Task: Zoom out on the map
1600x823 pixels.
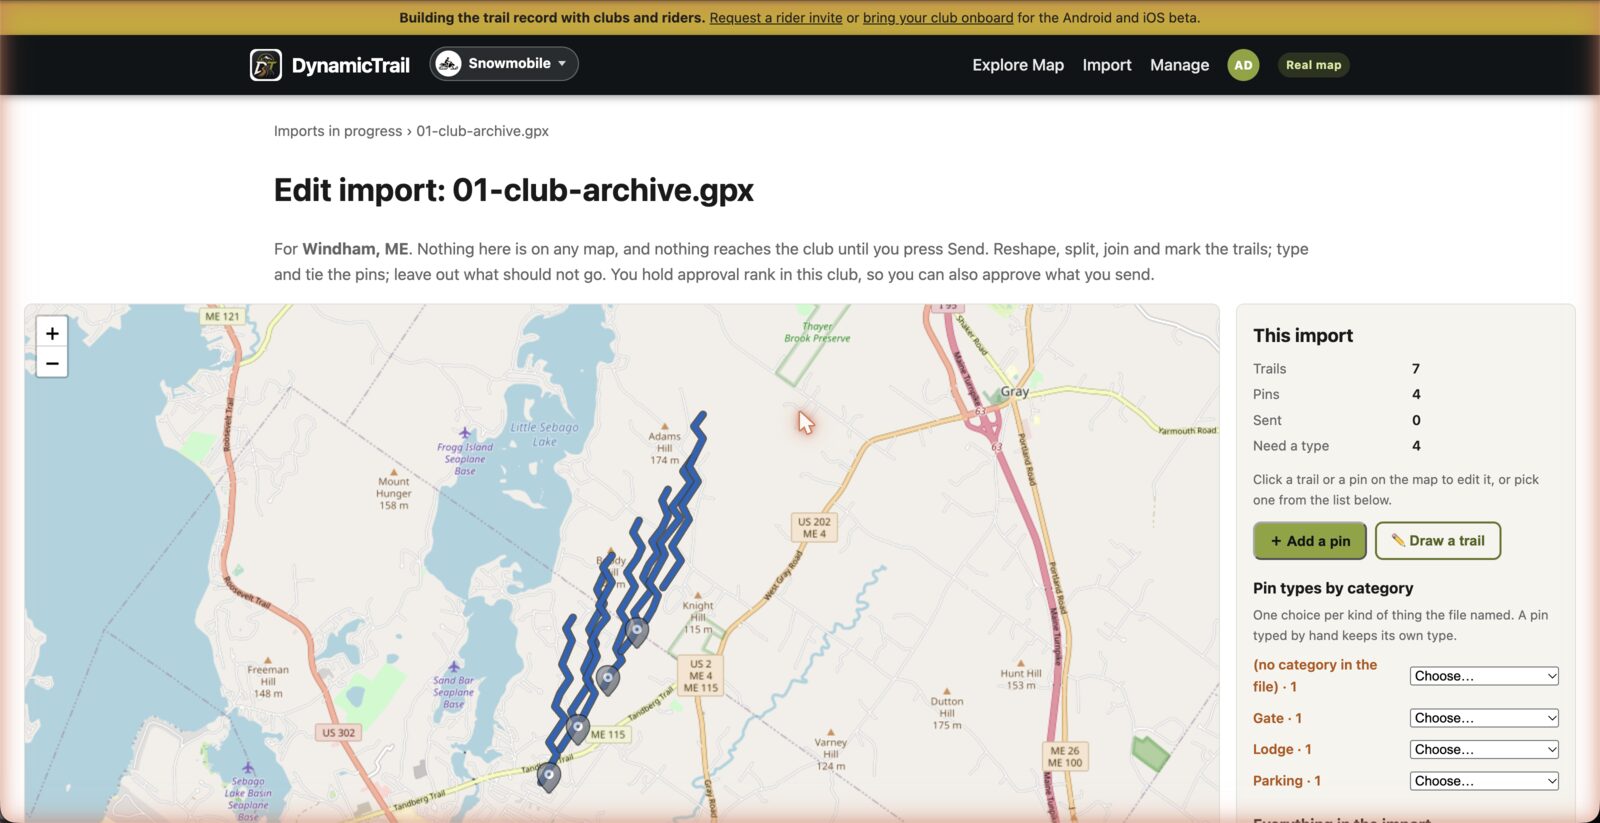Action: [52, 363]
